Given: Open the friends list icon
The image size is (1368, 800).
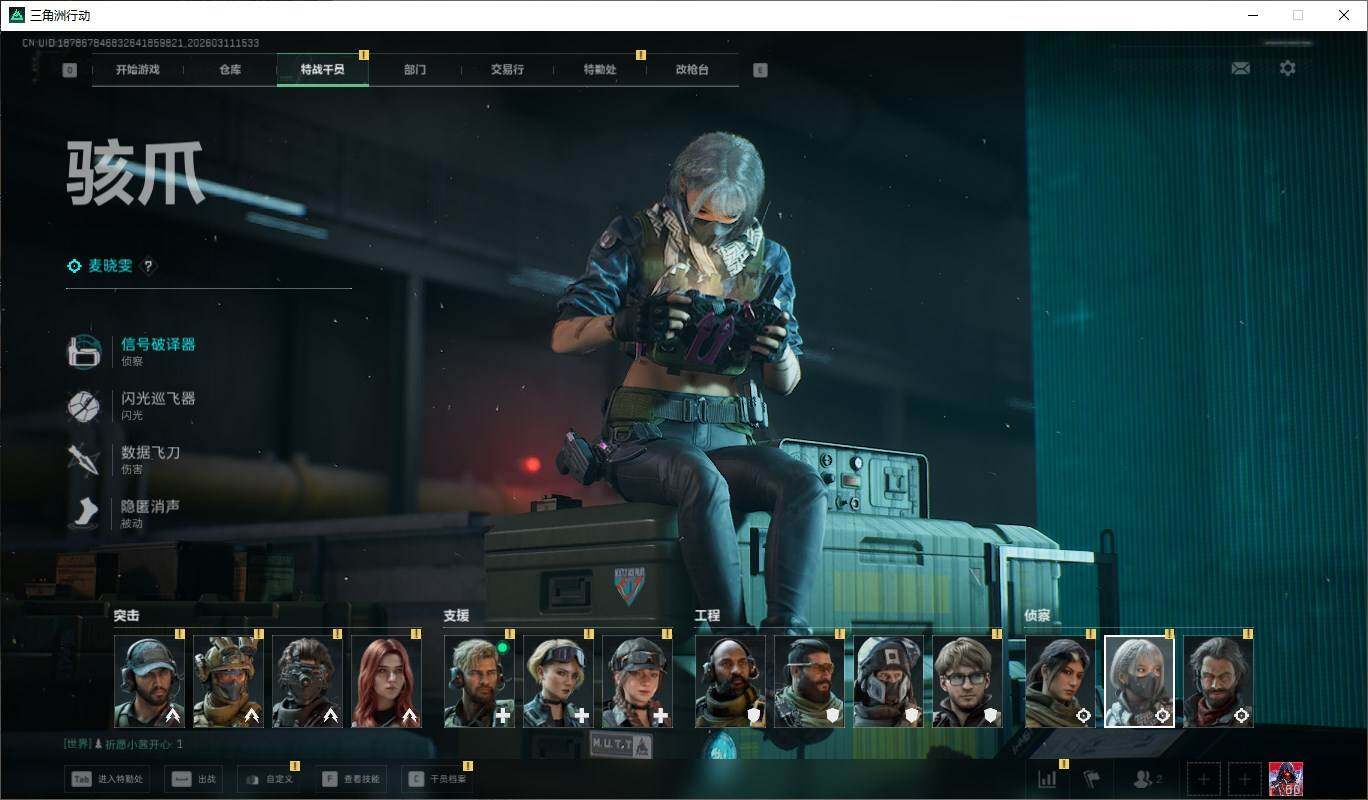Looking at the screenshot, I should tap(1146, 779).
